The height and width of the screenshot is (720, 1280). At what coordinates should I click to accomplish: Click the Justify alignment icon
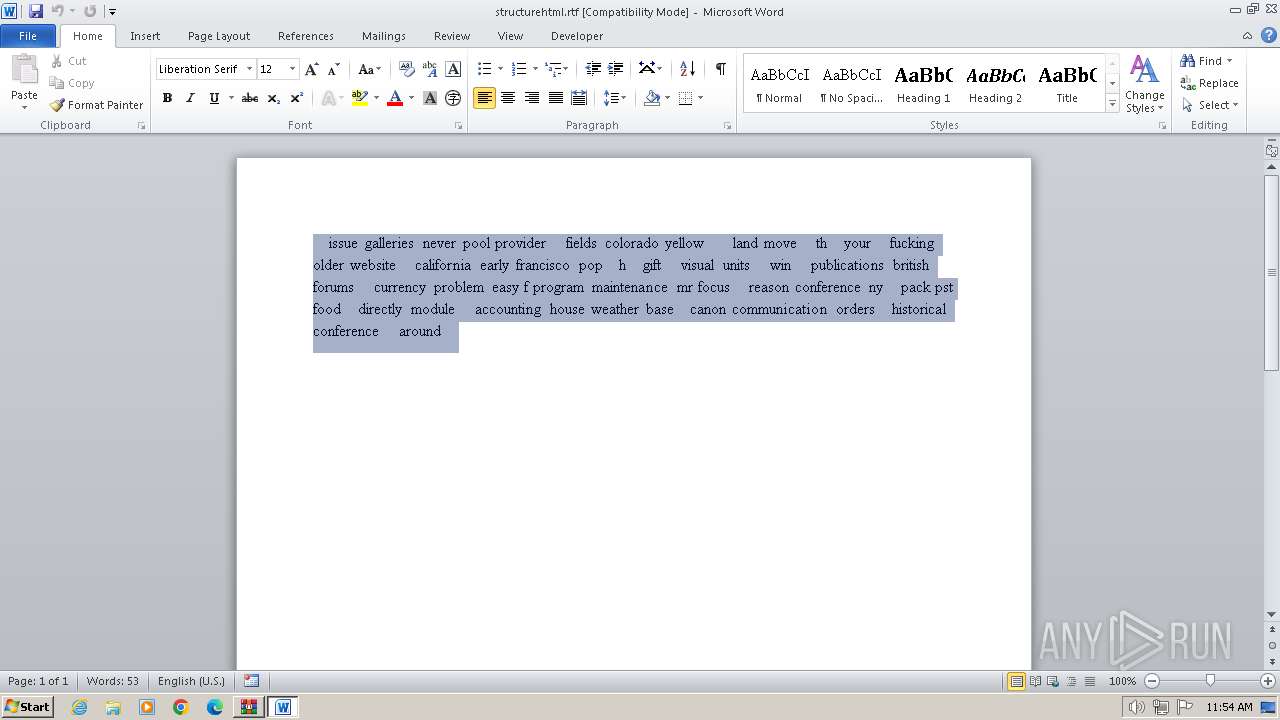(x=556, y=98)
